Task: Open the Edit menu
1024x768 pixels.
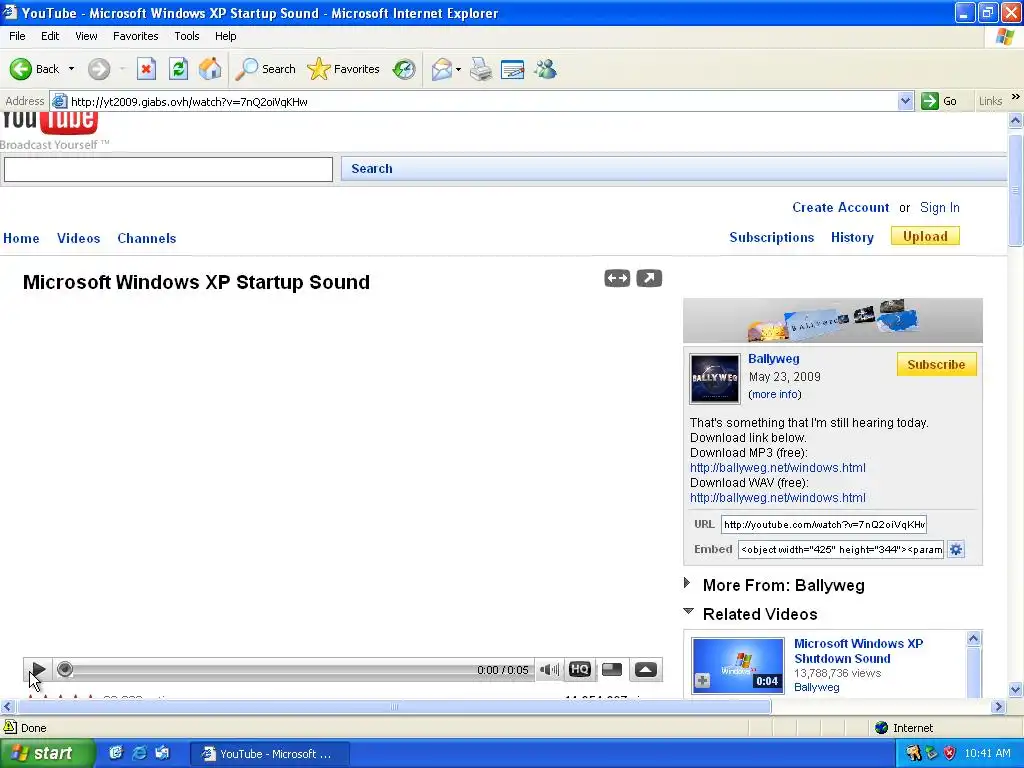Action: tap(50, 36)
